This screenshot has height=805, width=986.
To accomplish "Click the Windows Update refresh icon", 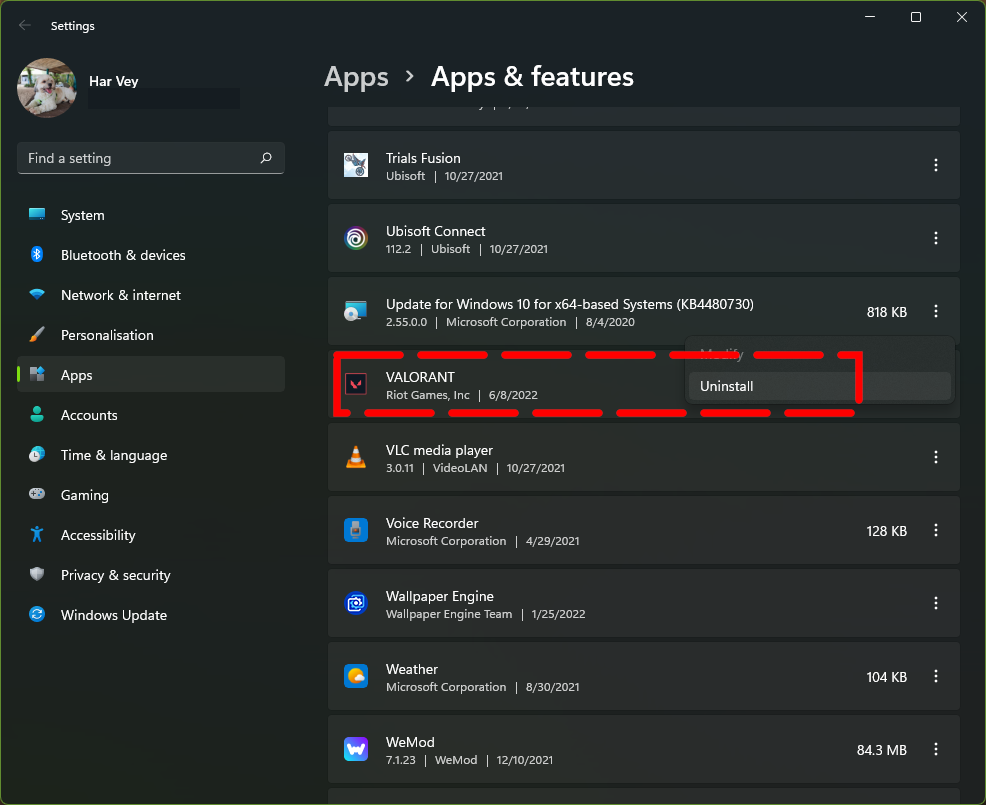I will (x=37, y=614).
